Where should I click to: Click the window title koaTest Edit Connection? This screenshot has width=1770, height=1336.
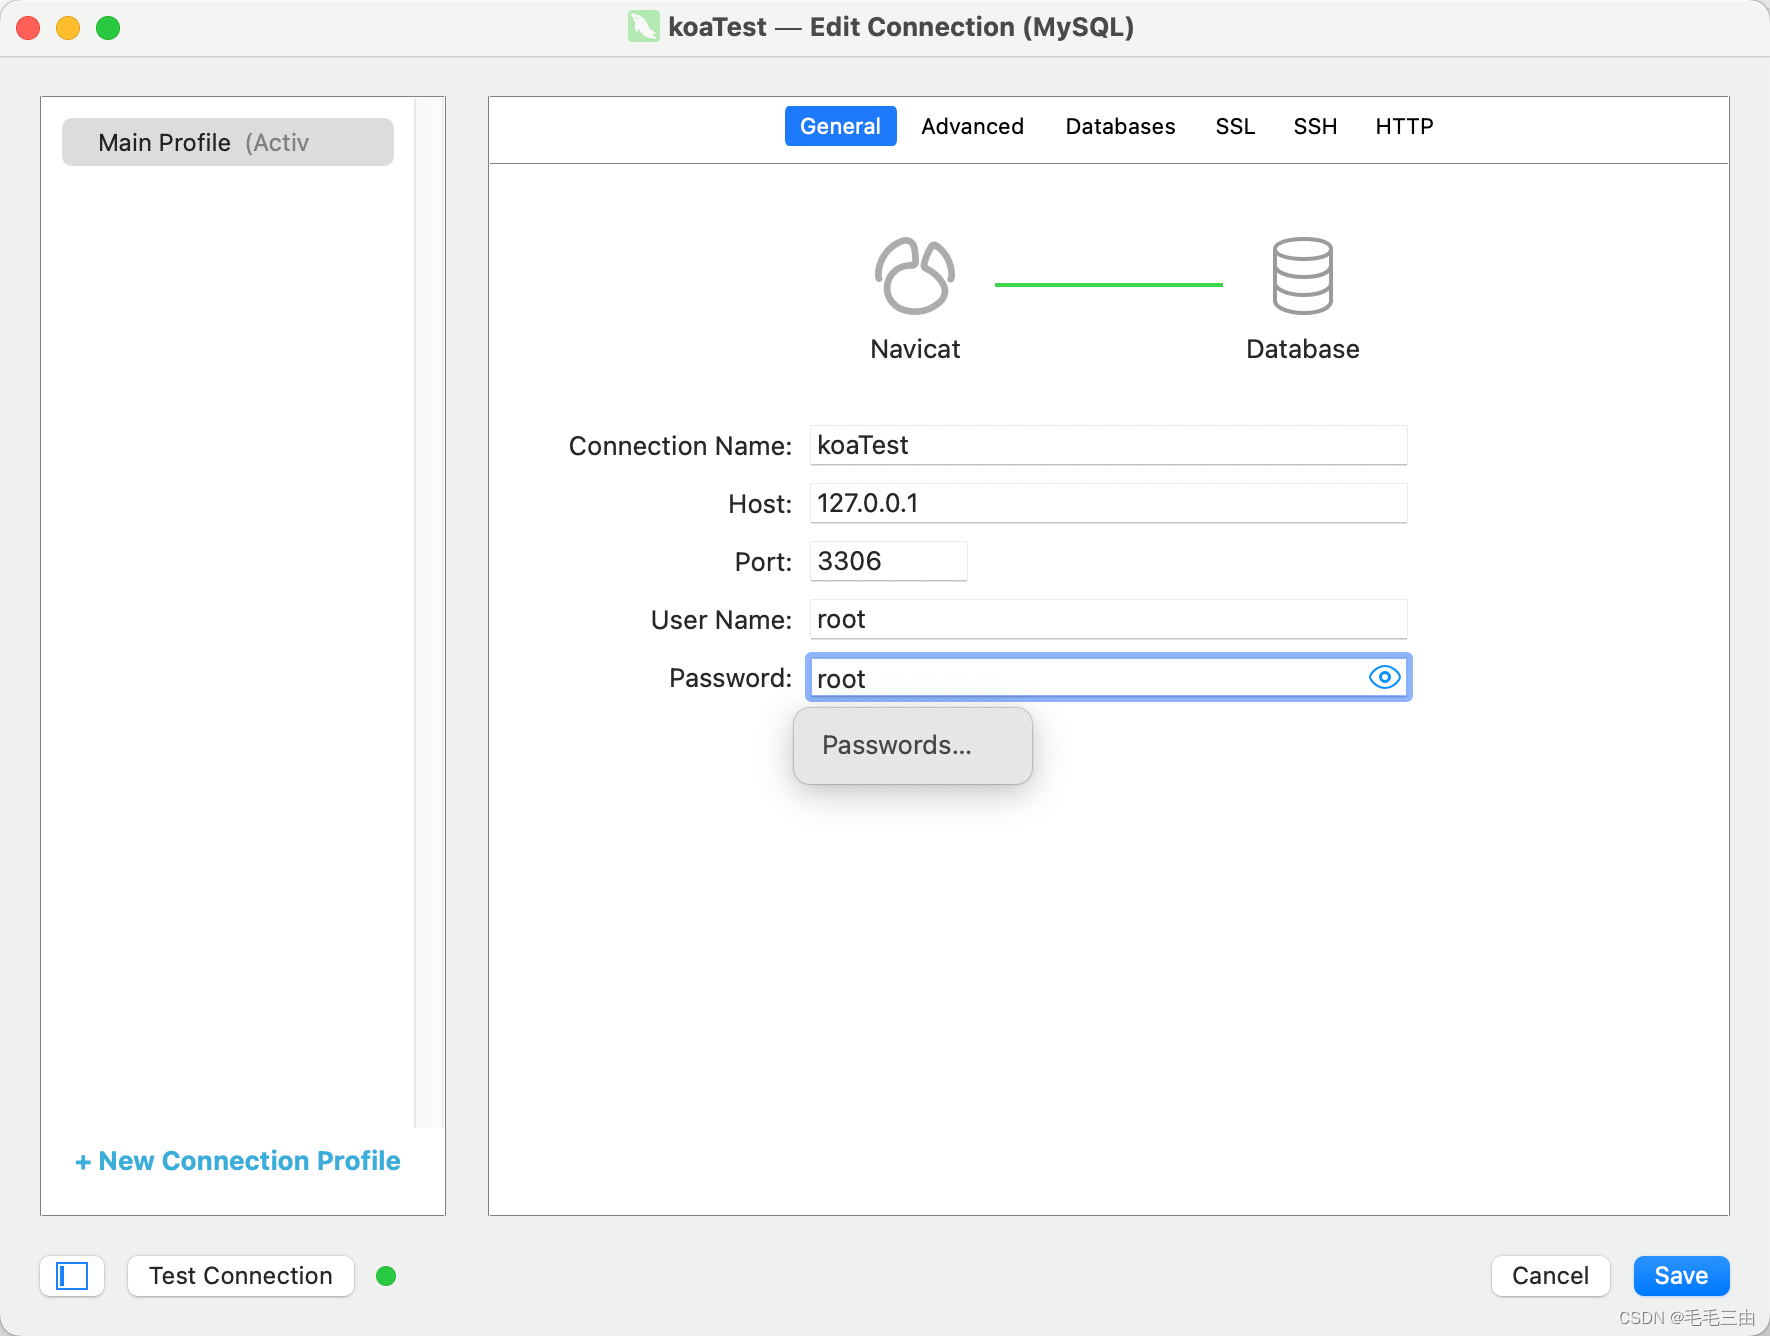pos(901,27)
